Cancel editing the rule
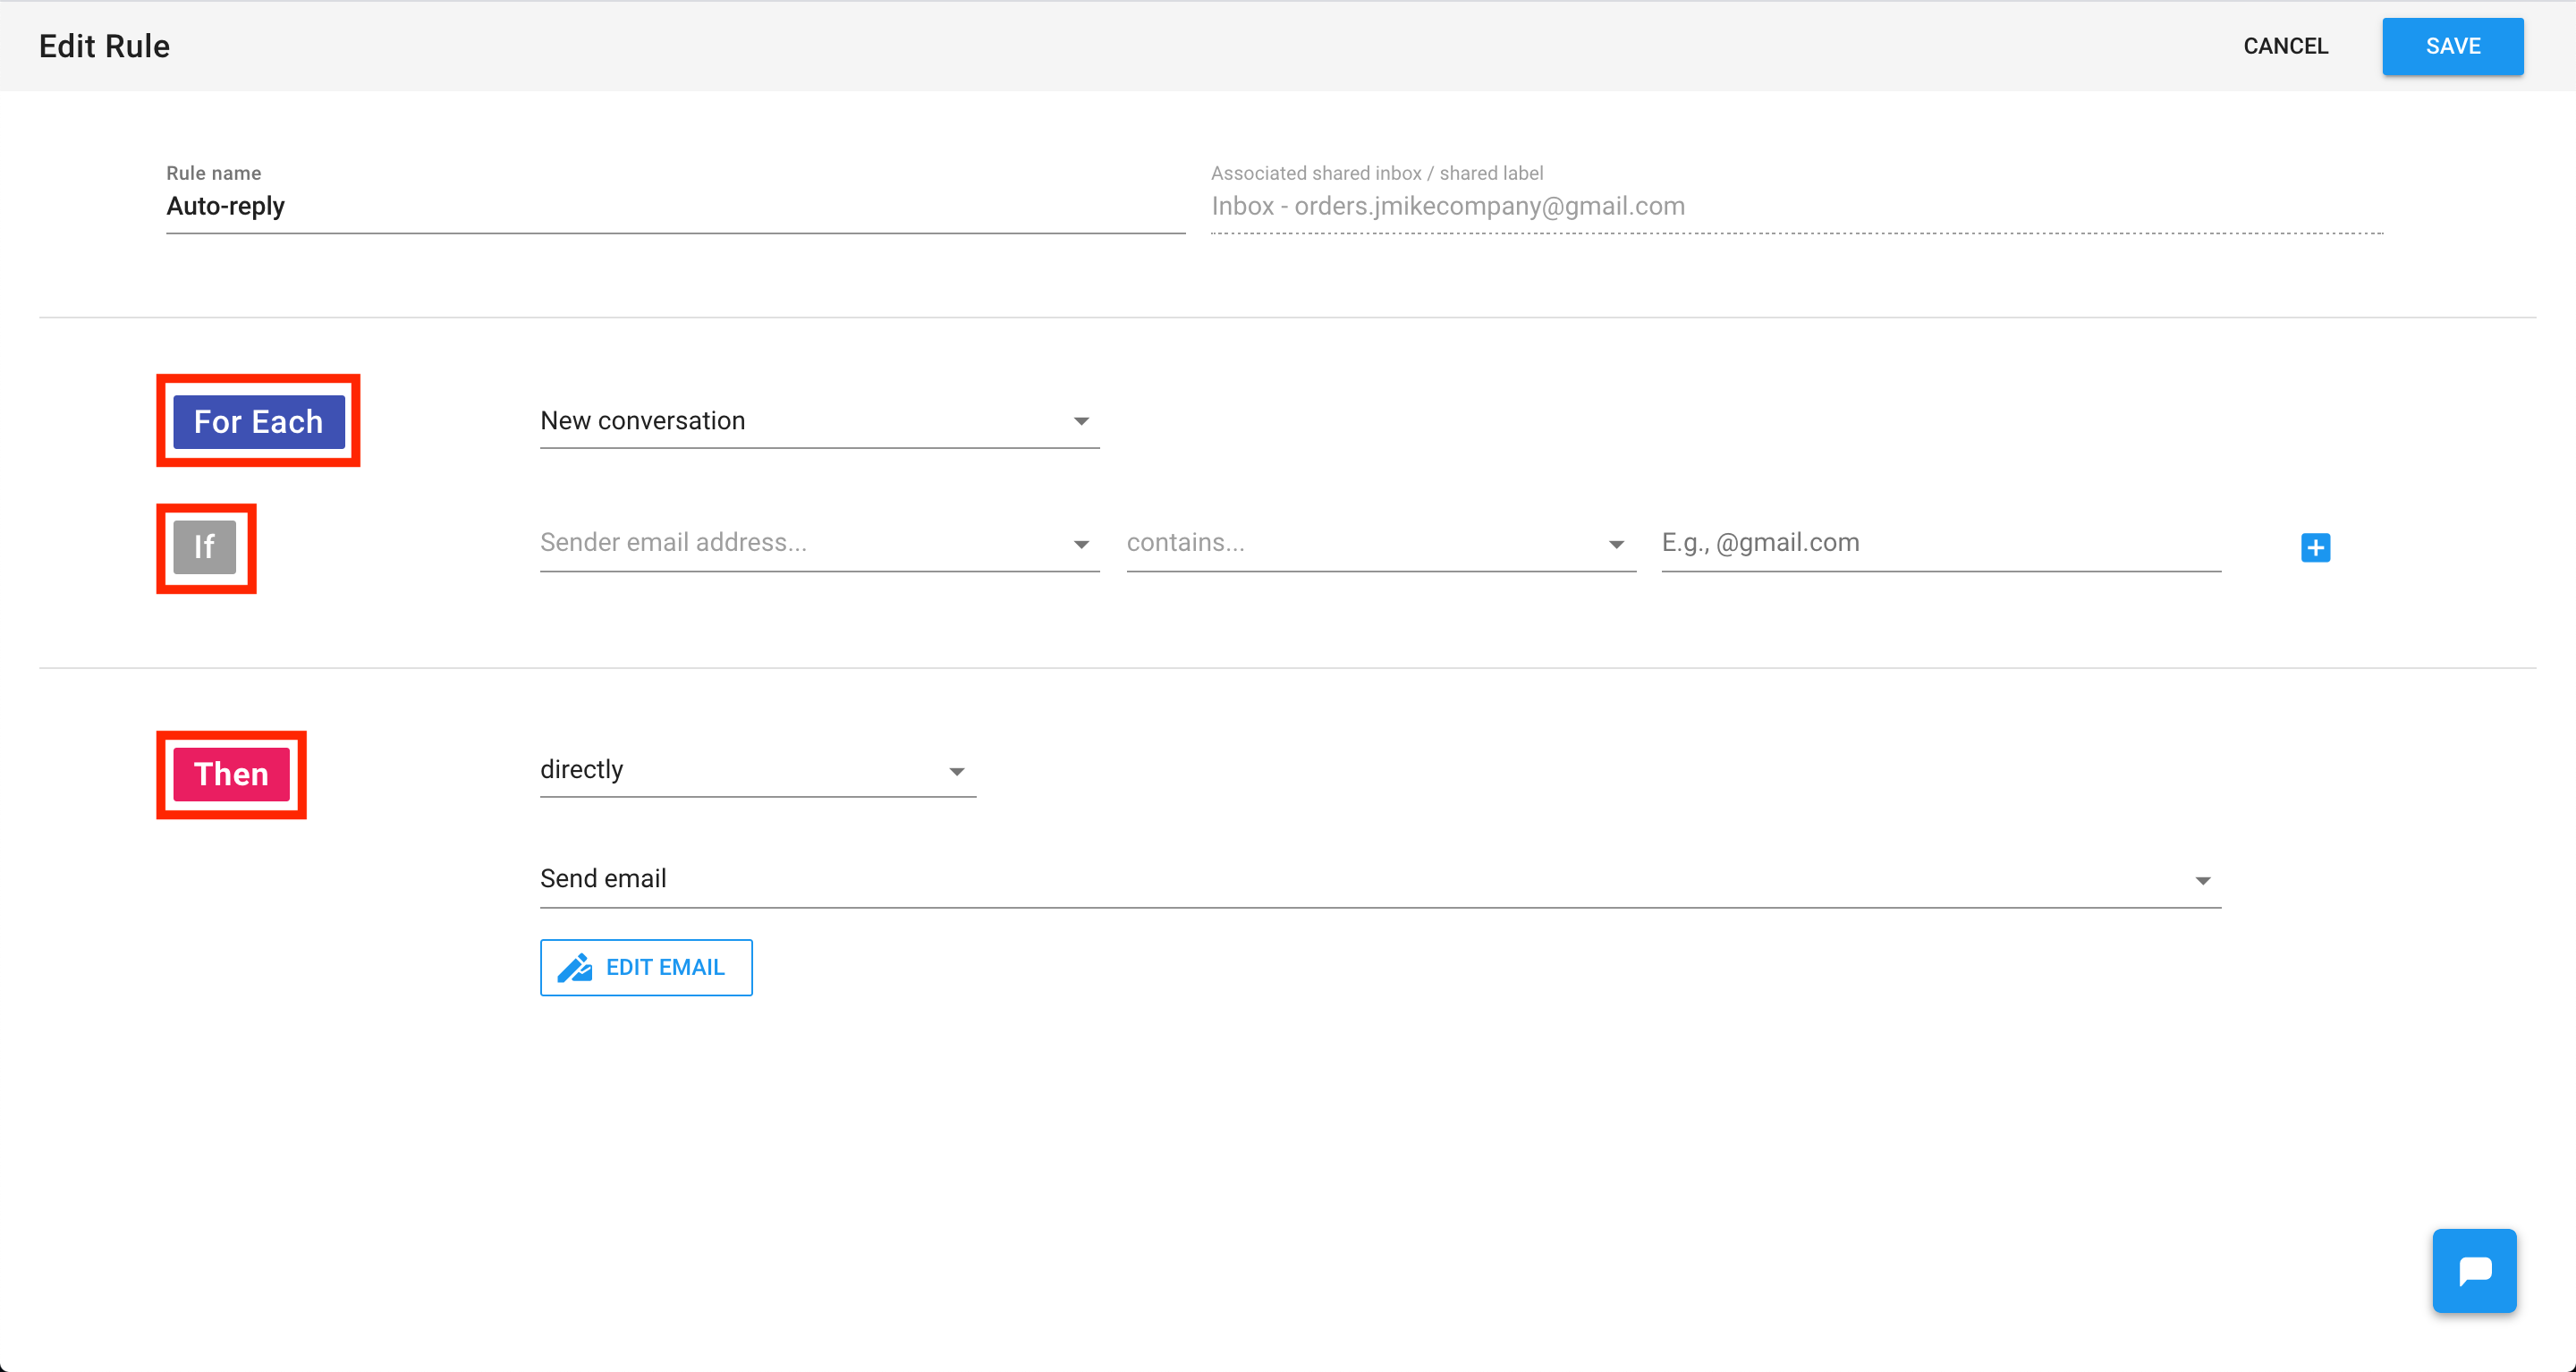The image size is (2576, 1372). (x=2285, y=46)
